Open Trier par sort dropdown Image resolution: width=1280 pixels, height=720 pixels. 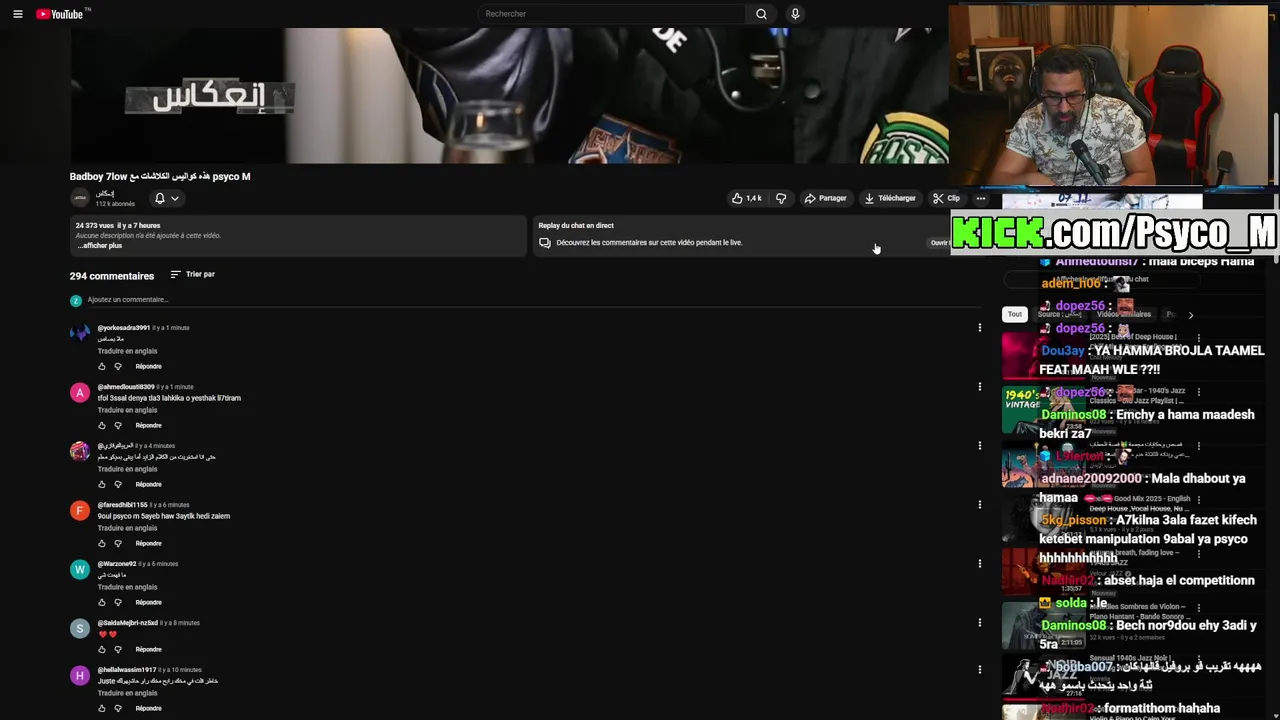point(192,274)
